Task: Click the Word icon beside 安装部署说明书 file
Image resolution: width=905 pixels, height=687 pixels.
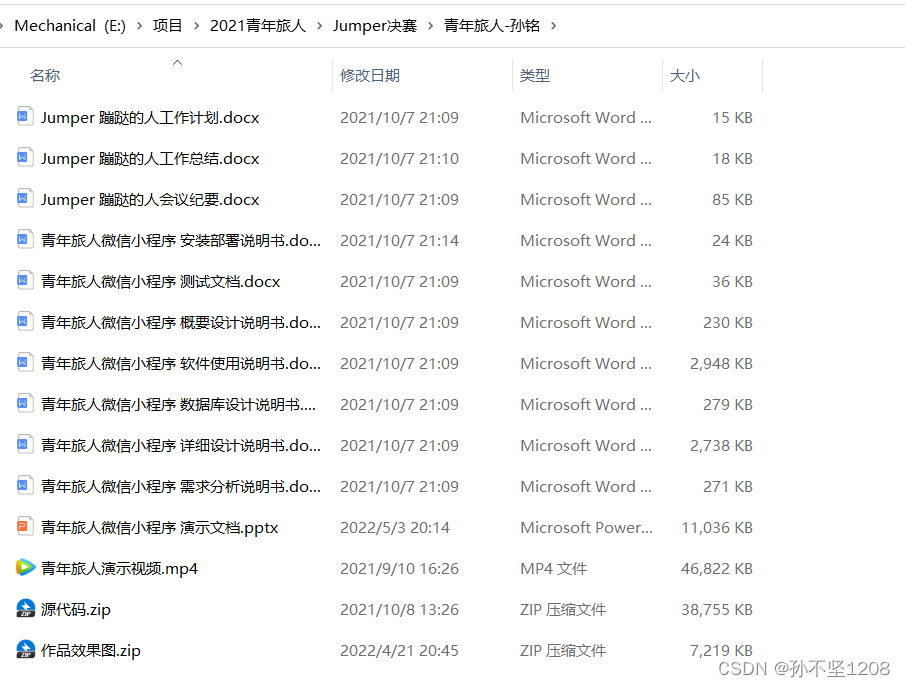Action: coord(24,239)
